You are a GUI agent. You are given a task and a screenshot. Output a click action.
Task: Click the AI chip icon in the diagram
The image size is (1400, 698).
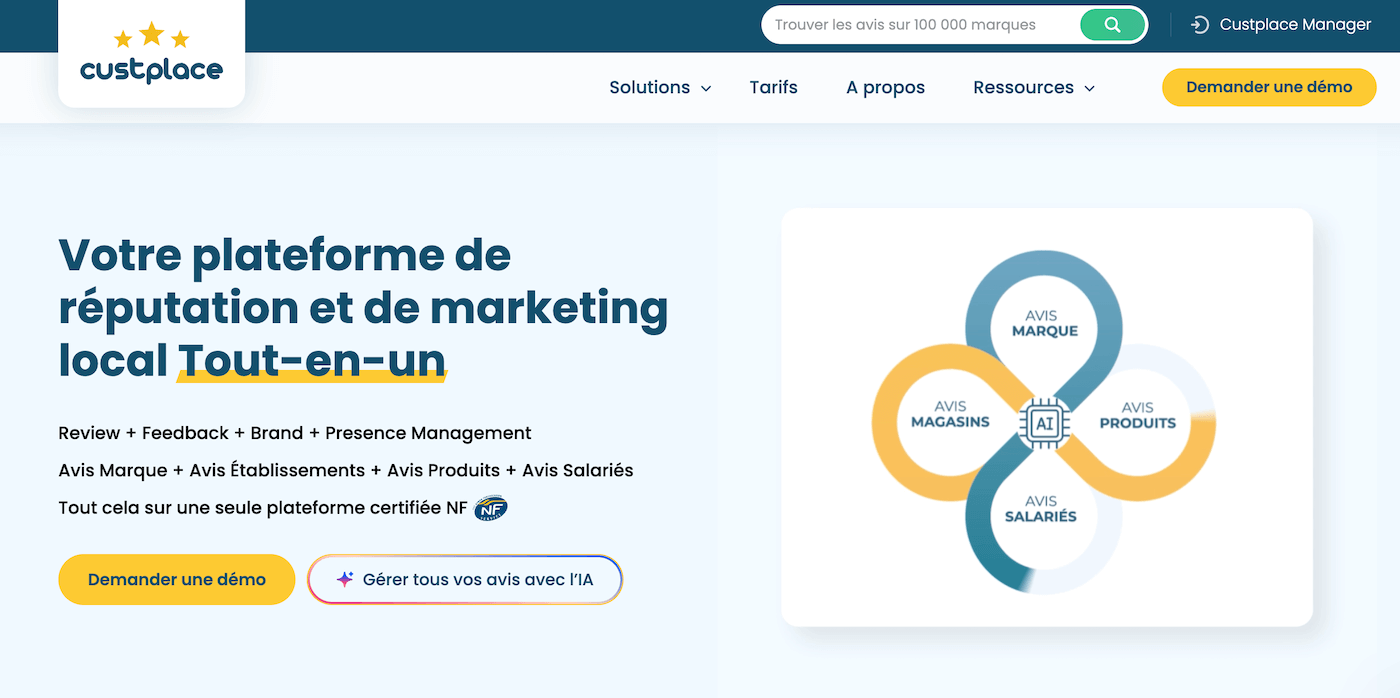tap(1045, 423)
